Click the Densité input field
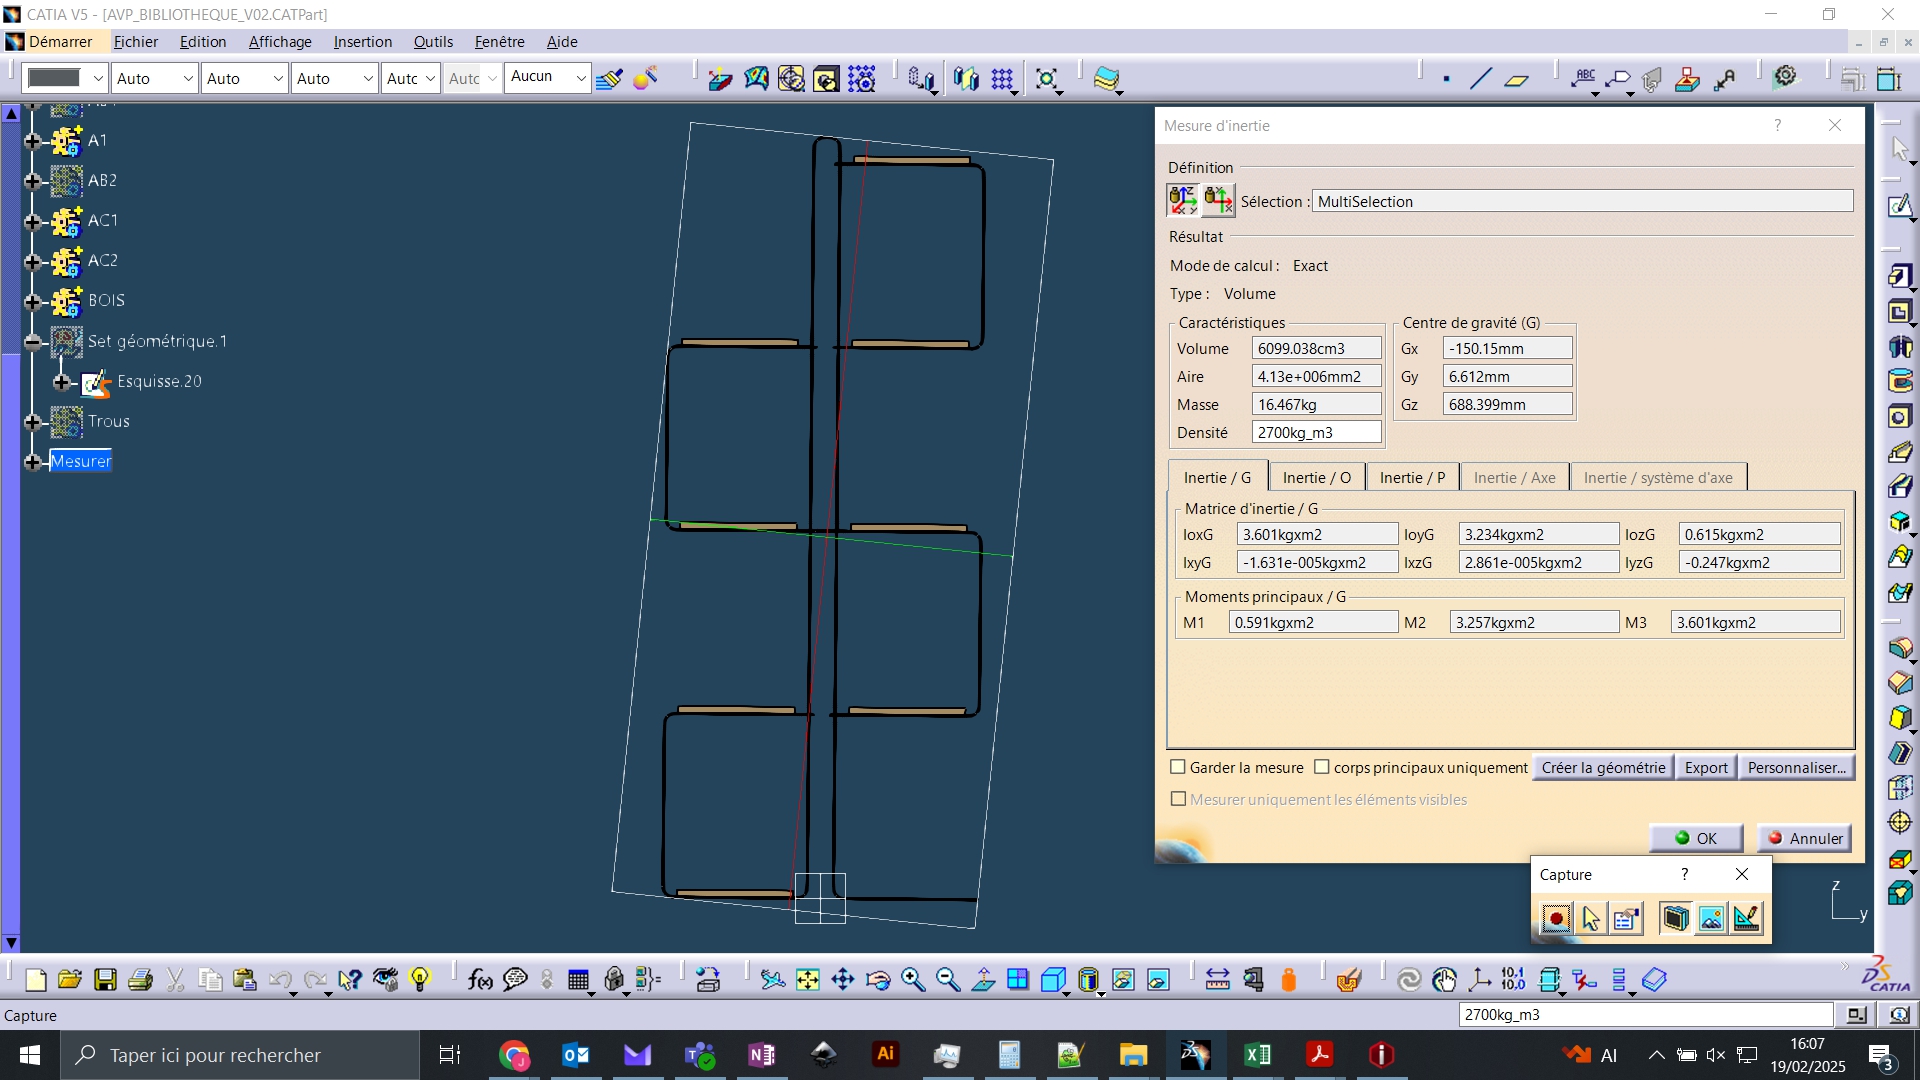 (x=1316, y=433)
